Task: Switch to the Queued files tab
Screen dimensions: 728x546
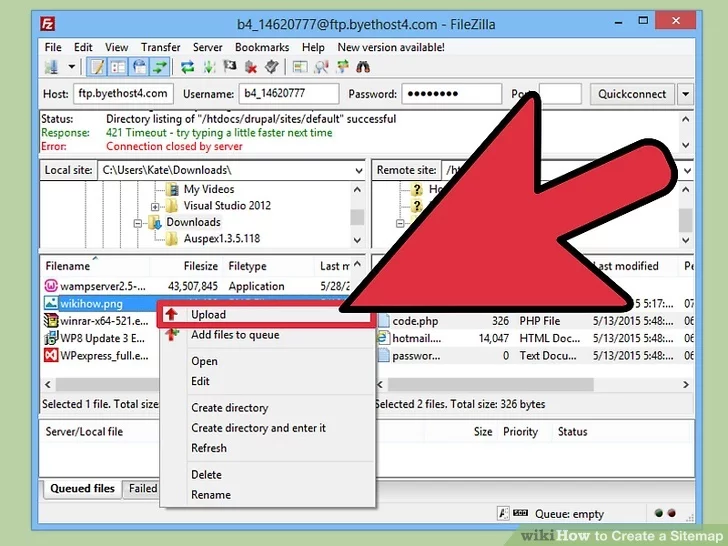Action: click(82, 488)
